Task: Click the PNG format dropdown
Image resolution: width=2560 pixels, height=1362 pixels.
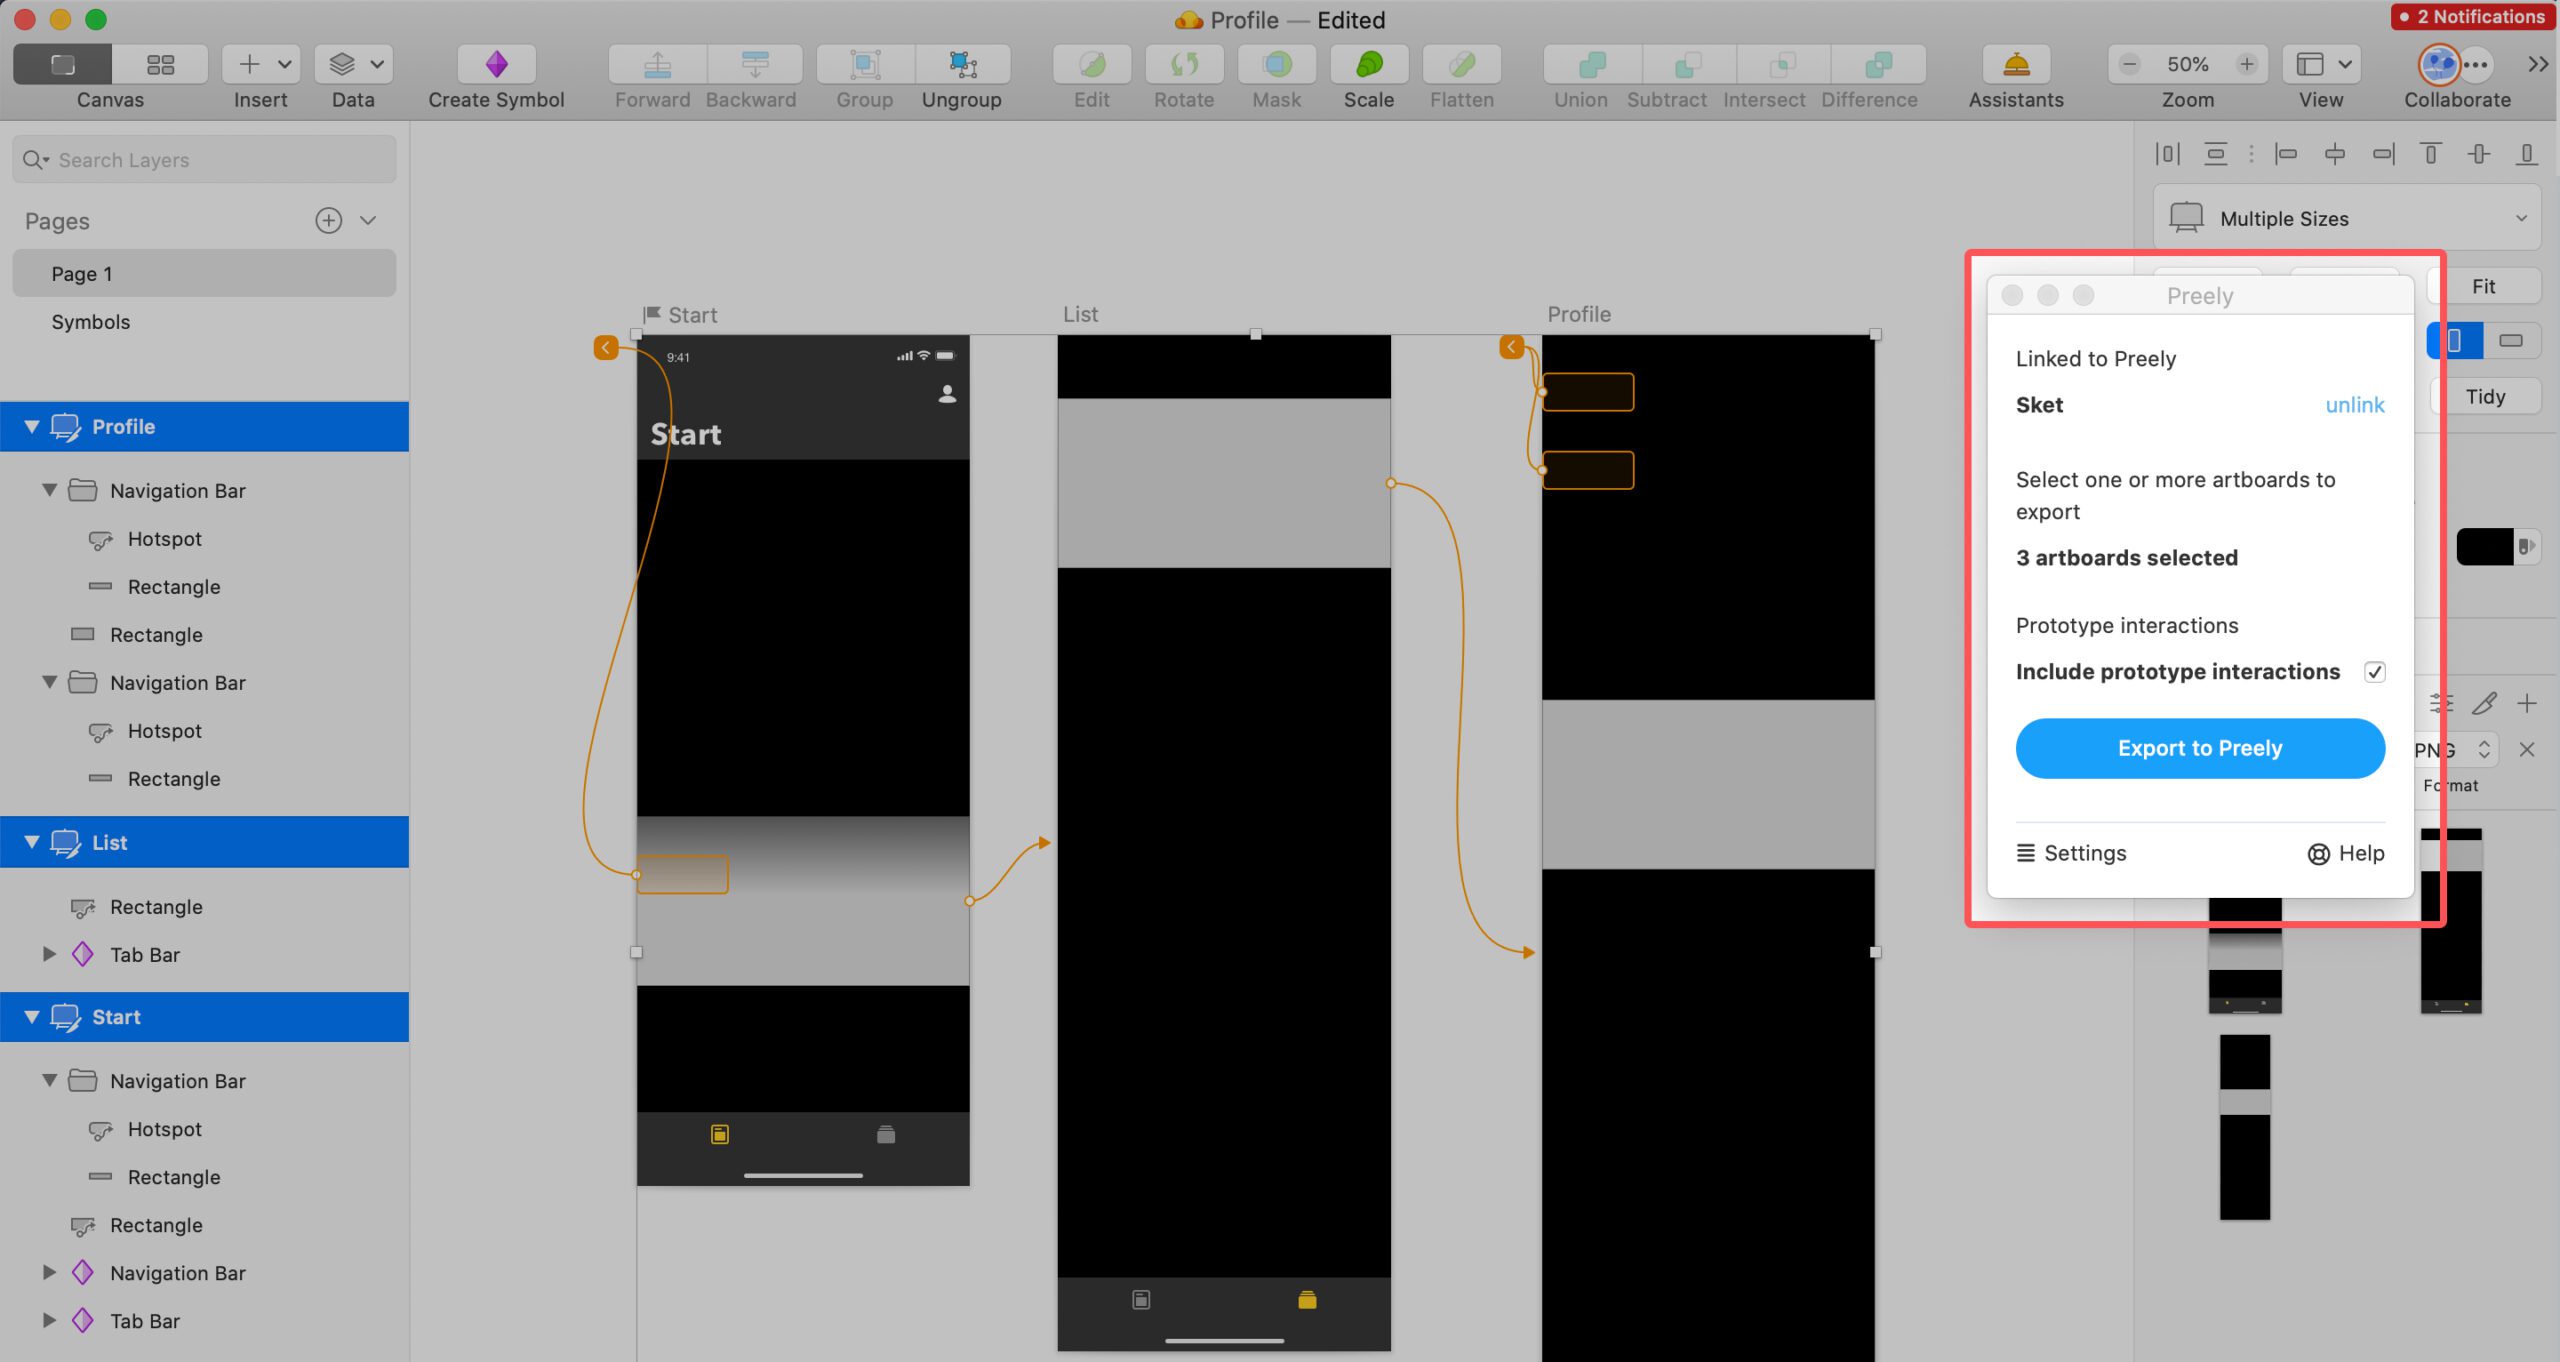Action: (2453, 749)
